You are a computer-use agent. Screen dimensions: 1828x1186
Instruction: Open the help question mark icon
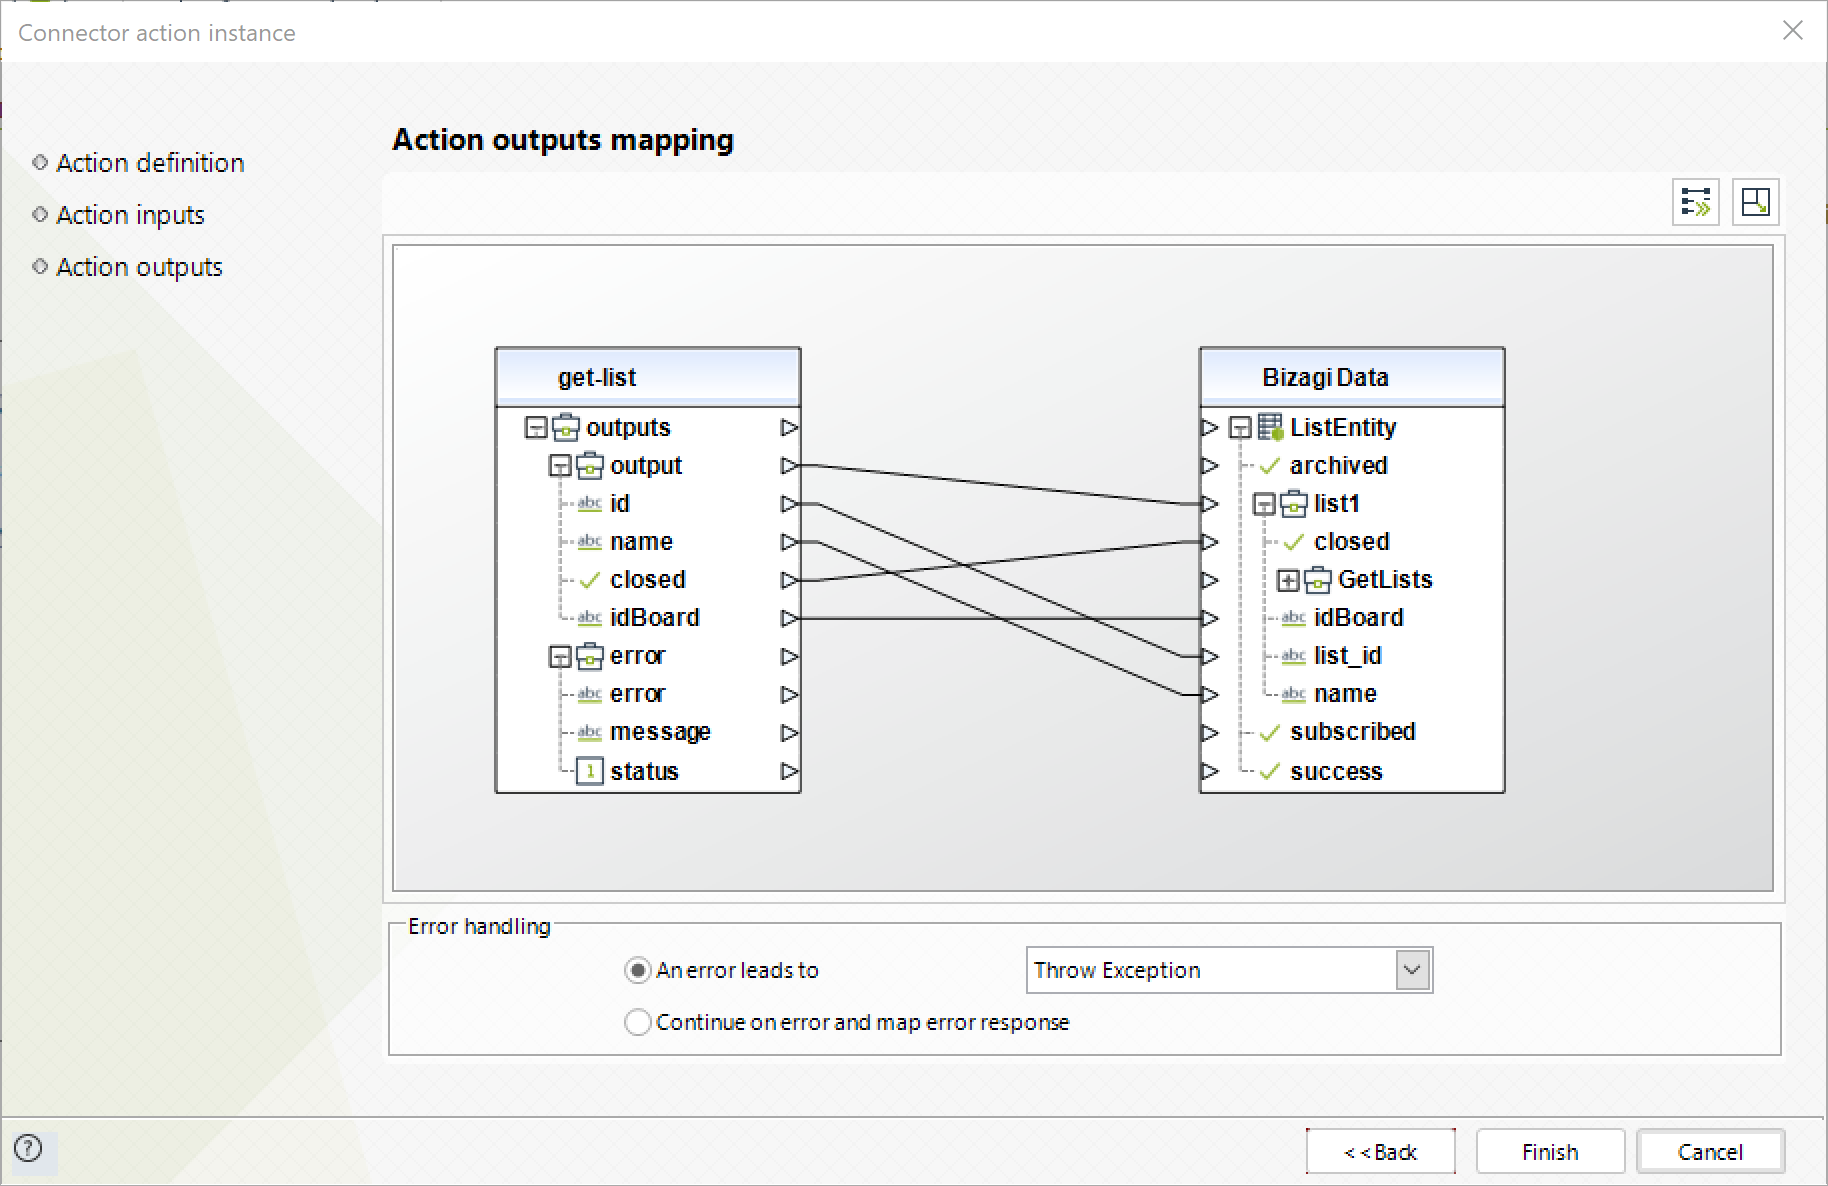click(x=29, y=1148)
